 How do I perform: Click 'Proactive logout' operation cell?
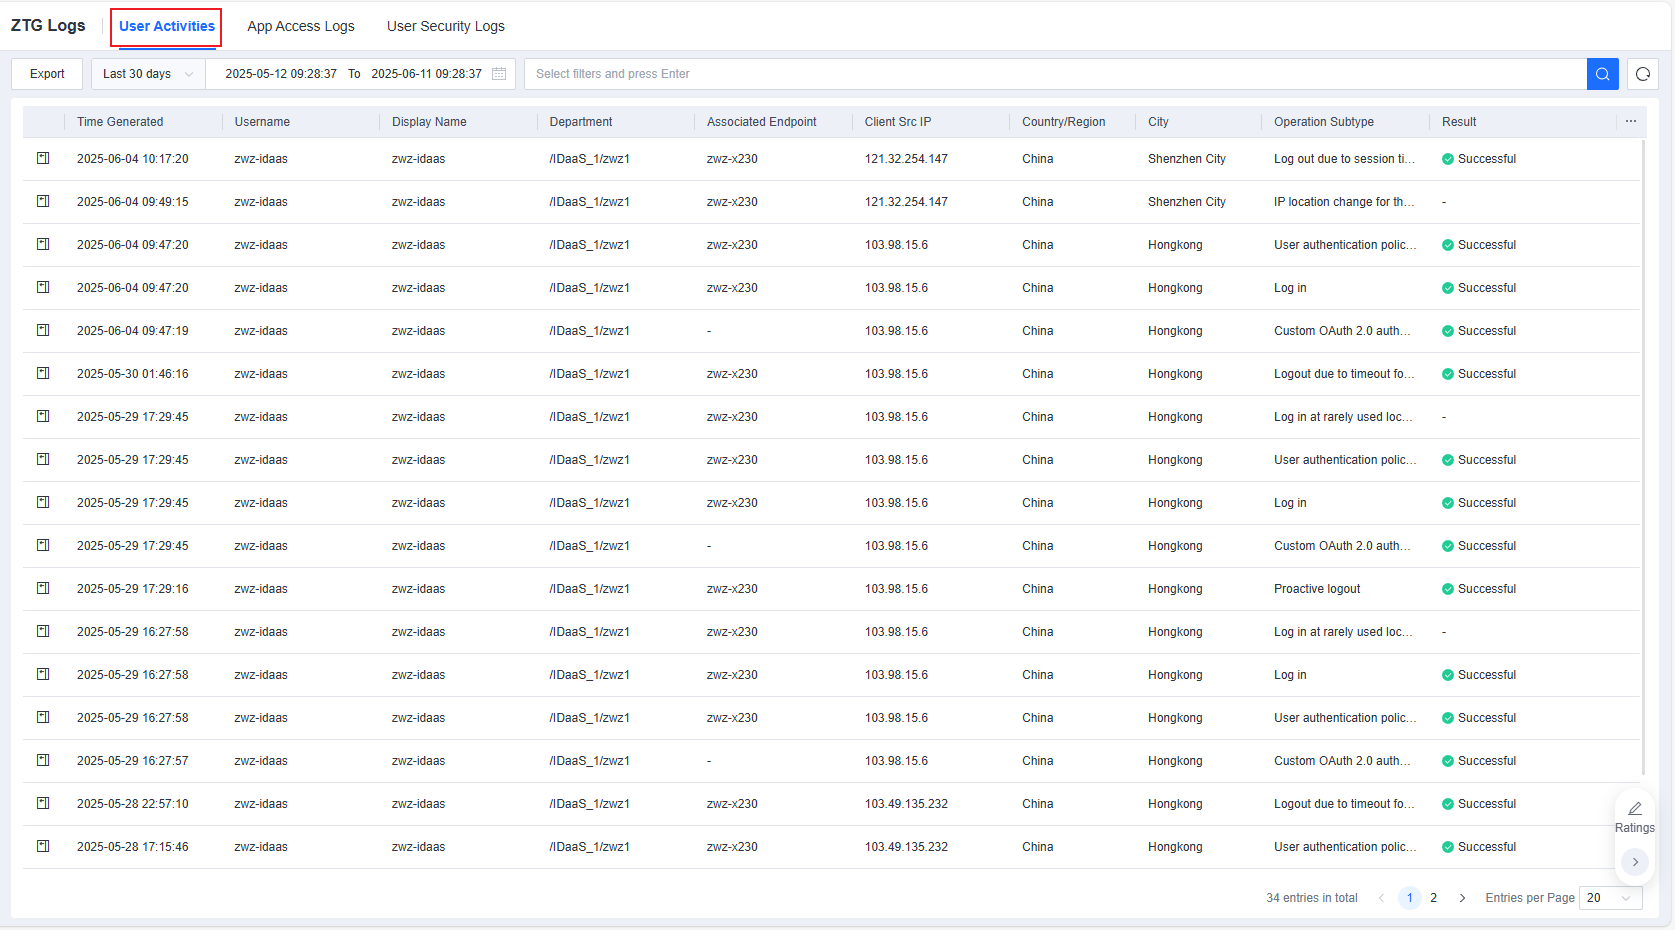pyautogui.click(x=1317, y=589)
